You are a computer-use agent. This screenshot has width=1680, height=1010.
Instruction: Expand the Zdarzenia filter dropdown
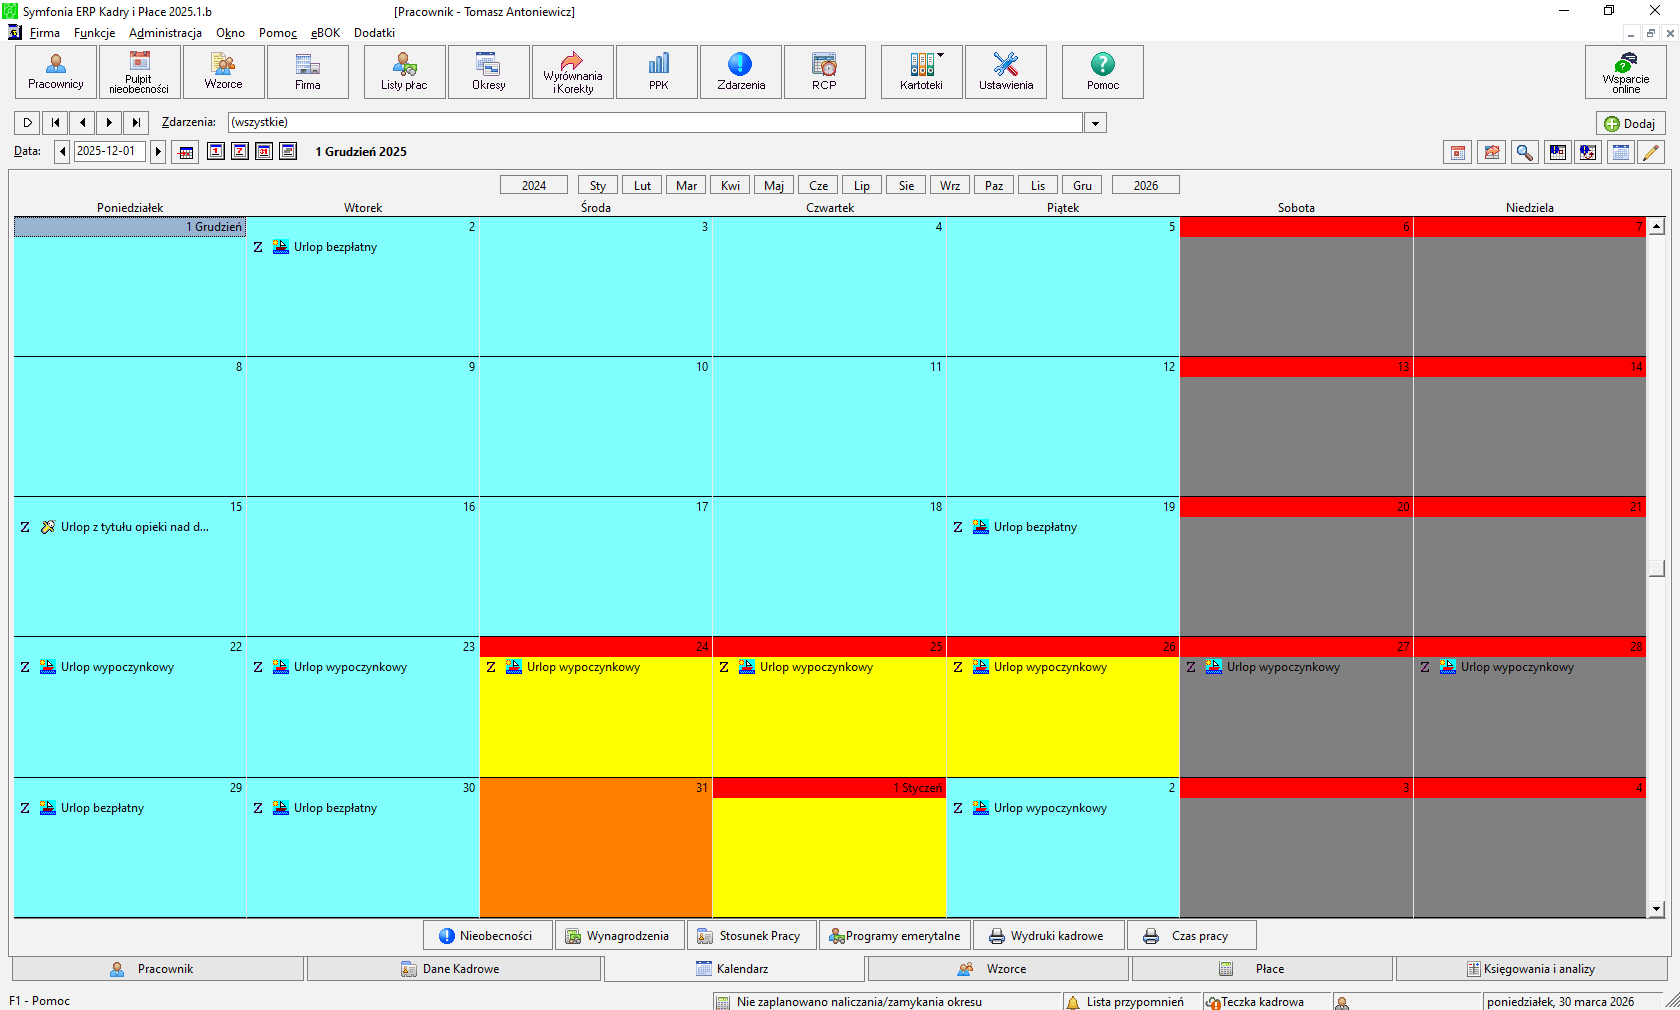pyautogui.click(x=1096, y=123)
